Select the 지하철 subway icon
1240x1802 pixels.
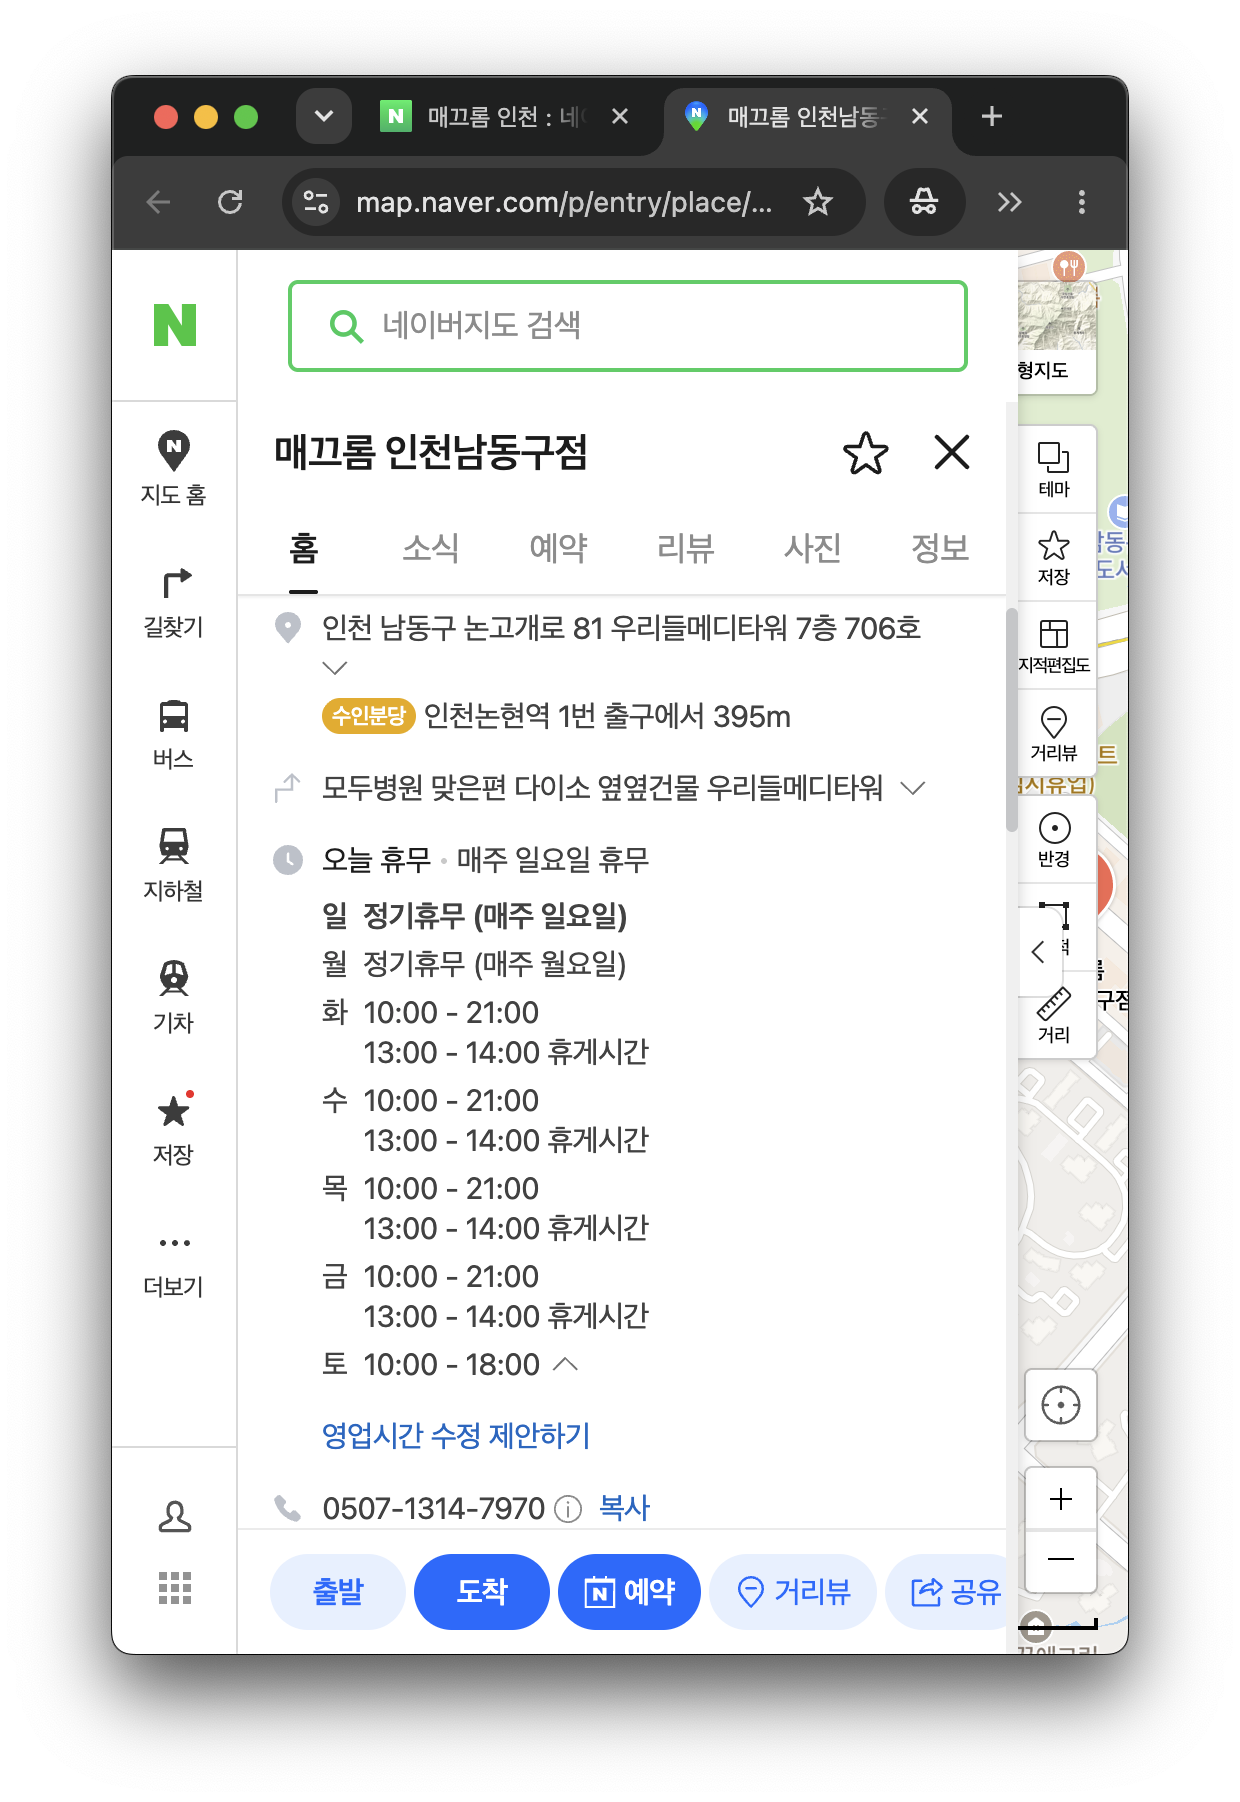174,866
